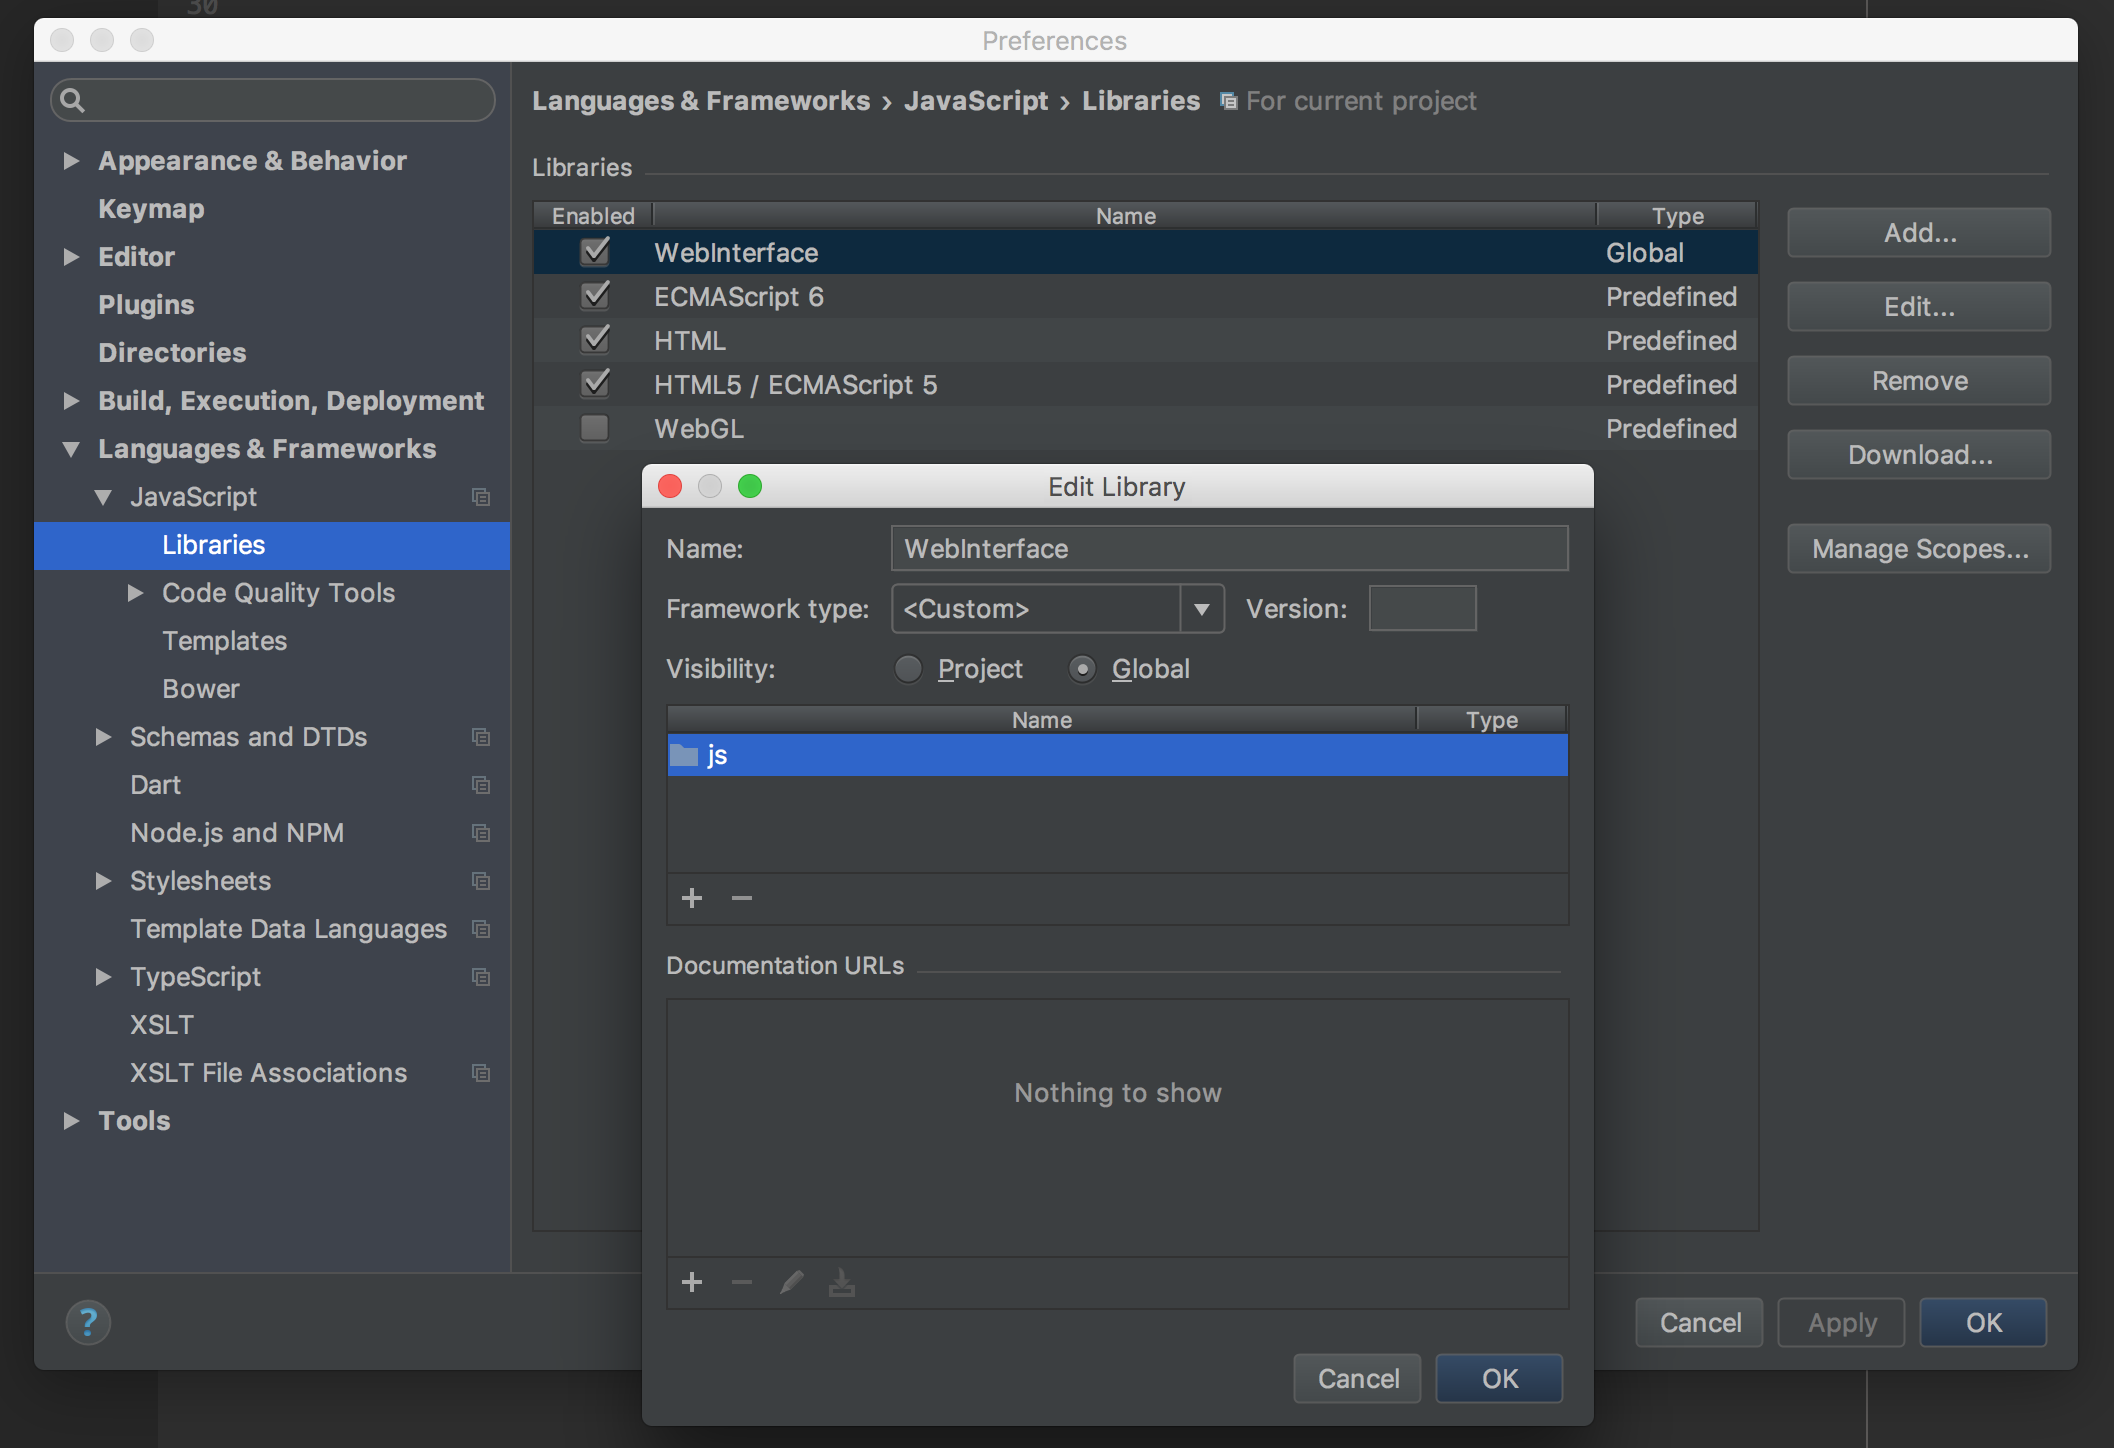
Task: Click the download icon for documentation
Action: pos(840,1281)
